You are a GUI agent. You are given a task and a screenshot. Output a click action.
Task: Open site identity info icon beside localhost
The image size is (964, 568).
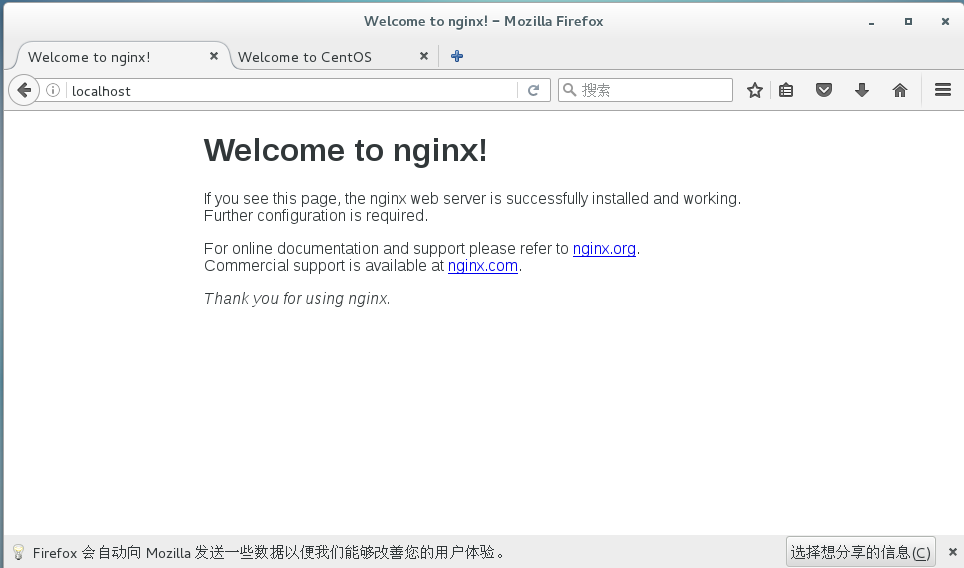[x=53, y=90]
